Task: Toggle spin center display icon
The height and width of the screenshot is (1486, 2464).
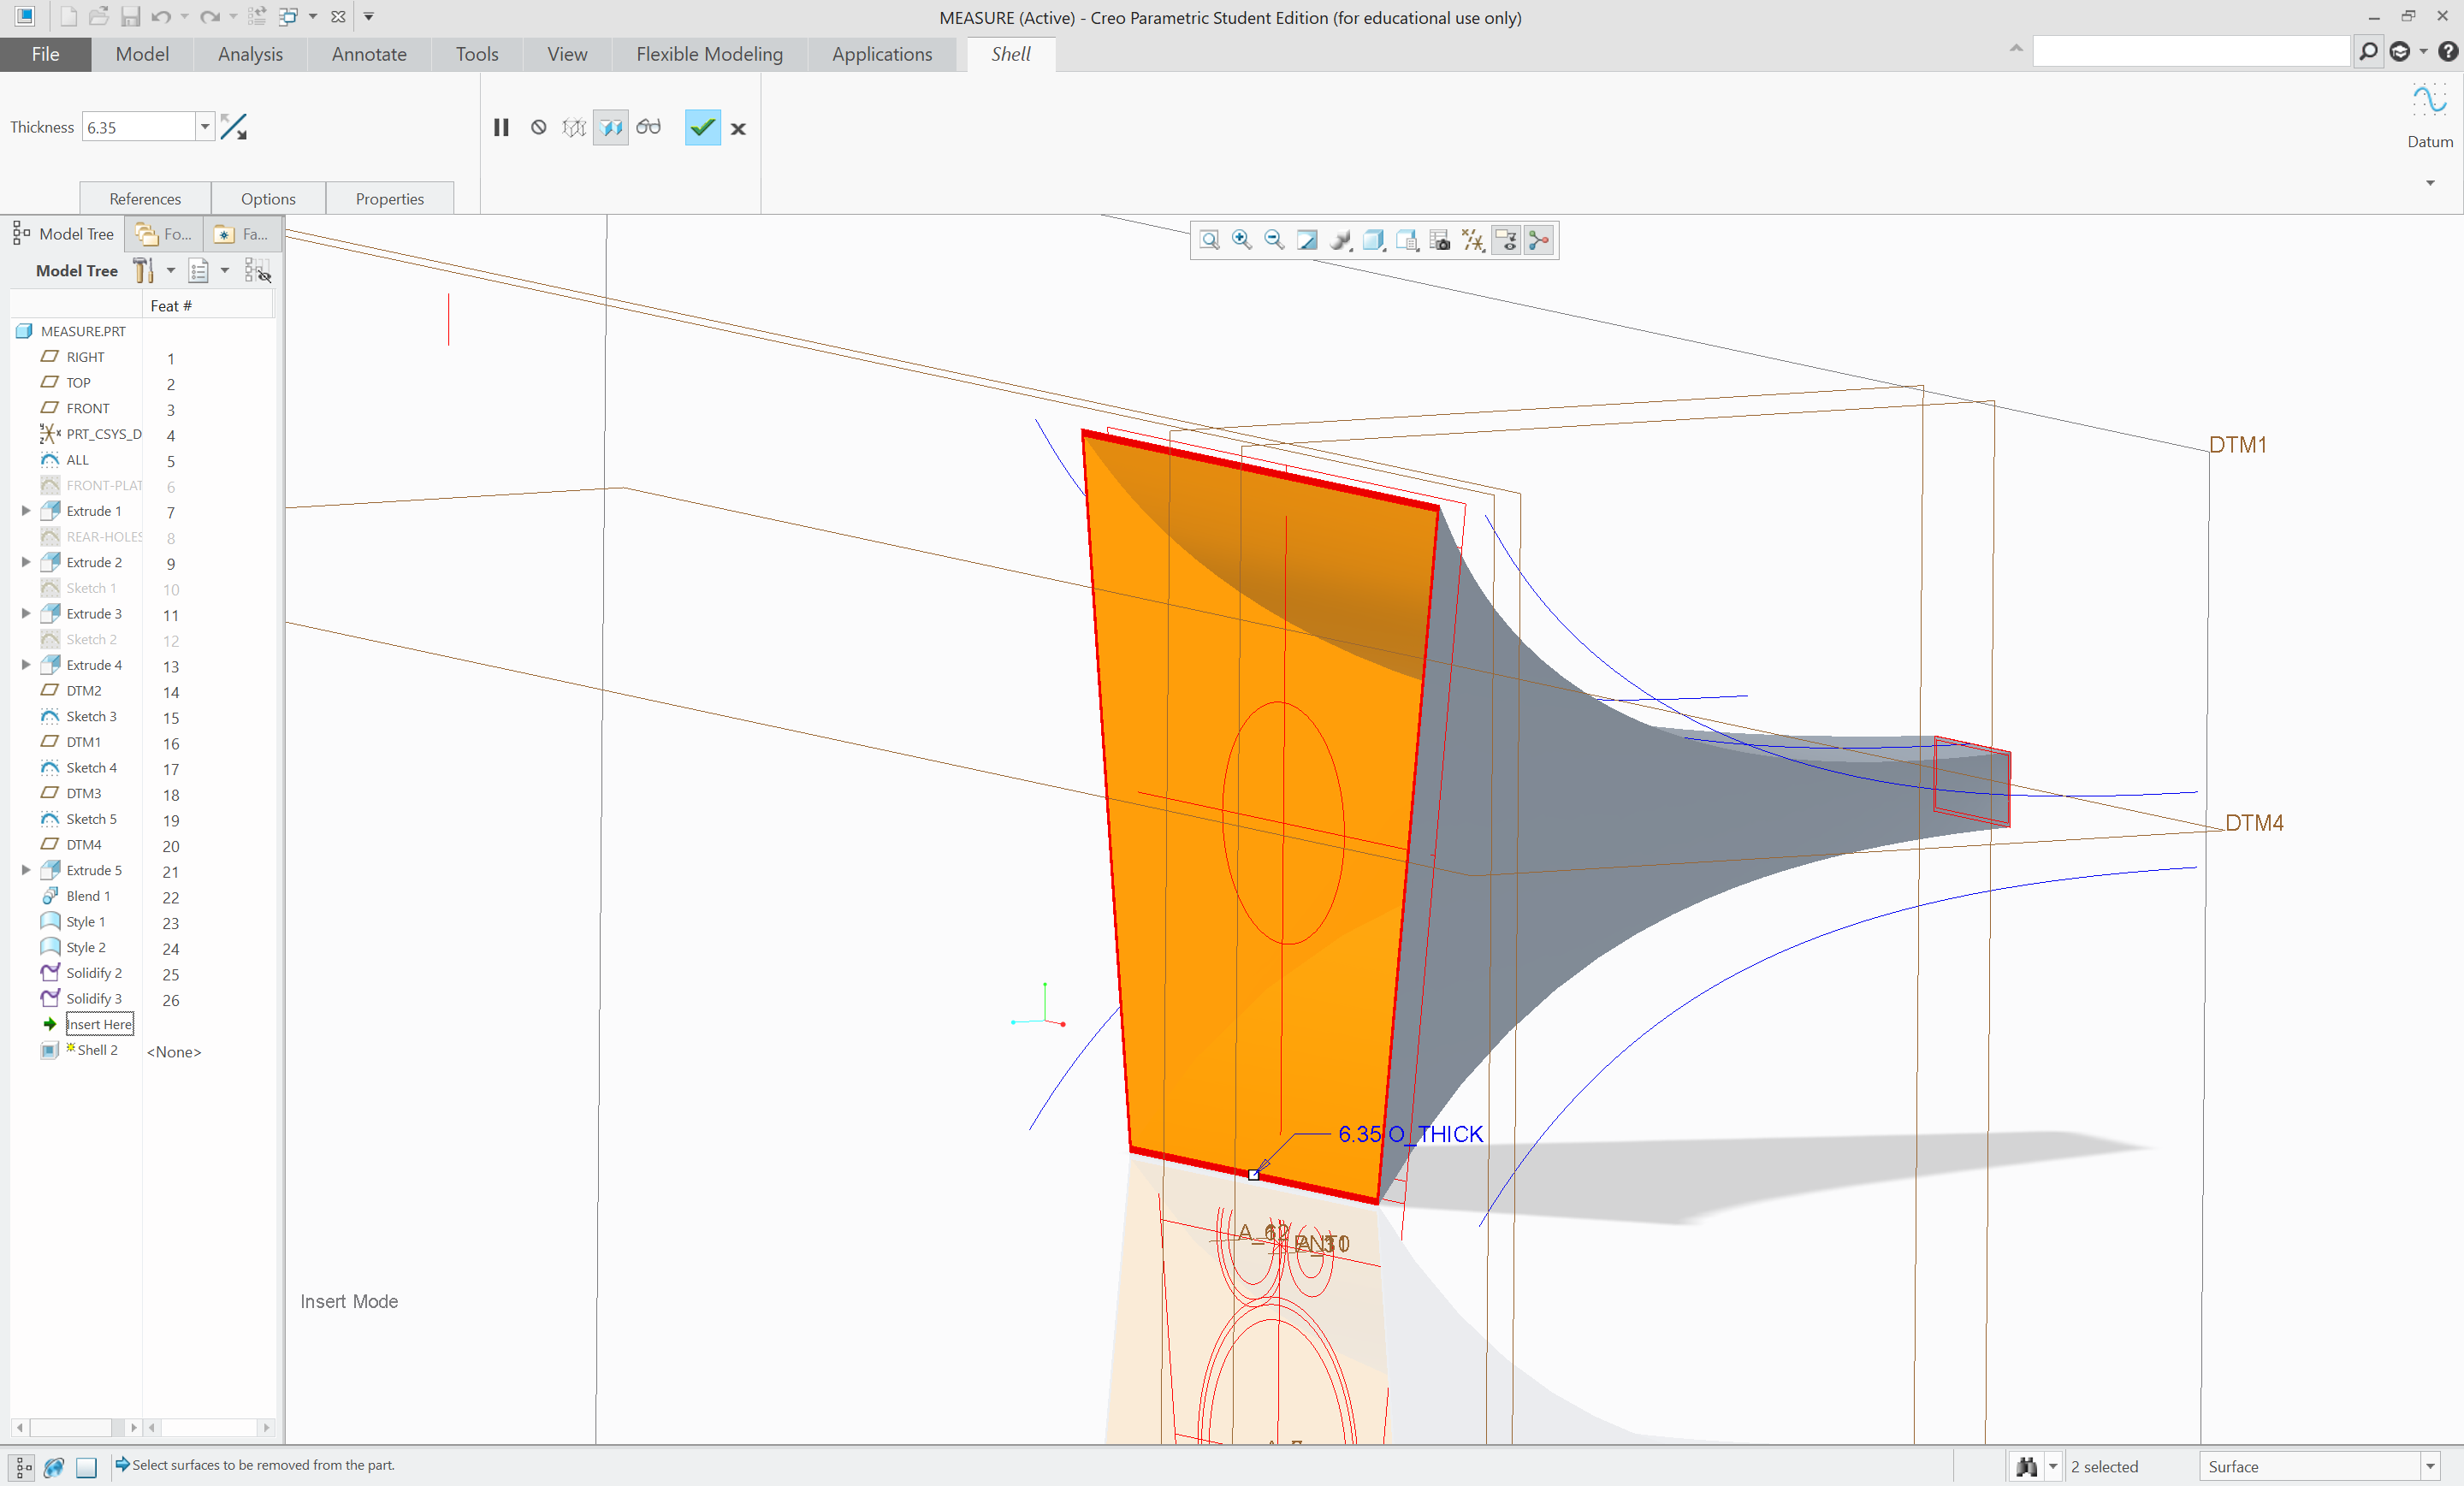Action: coord(1539,240)
